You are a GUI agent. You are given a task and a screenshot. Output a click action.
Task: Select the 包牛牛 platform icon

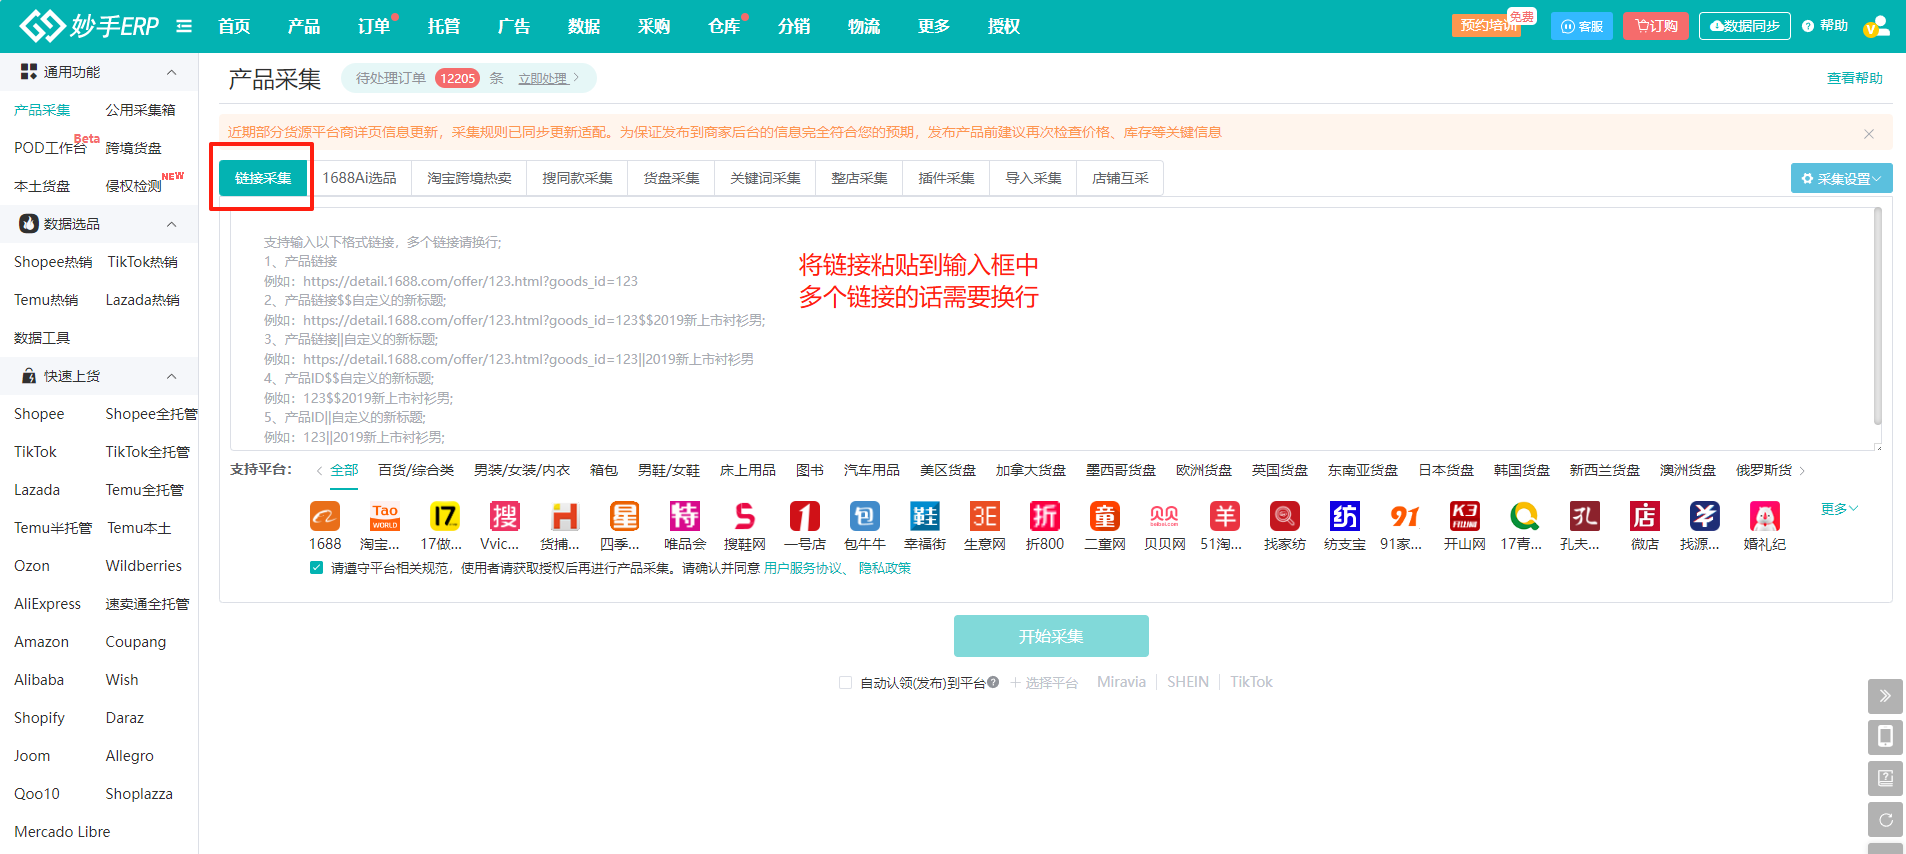865,516
